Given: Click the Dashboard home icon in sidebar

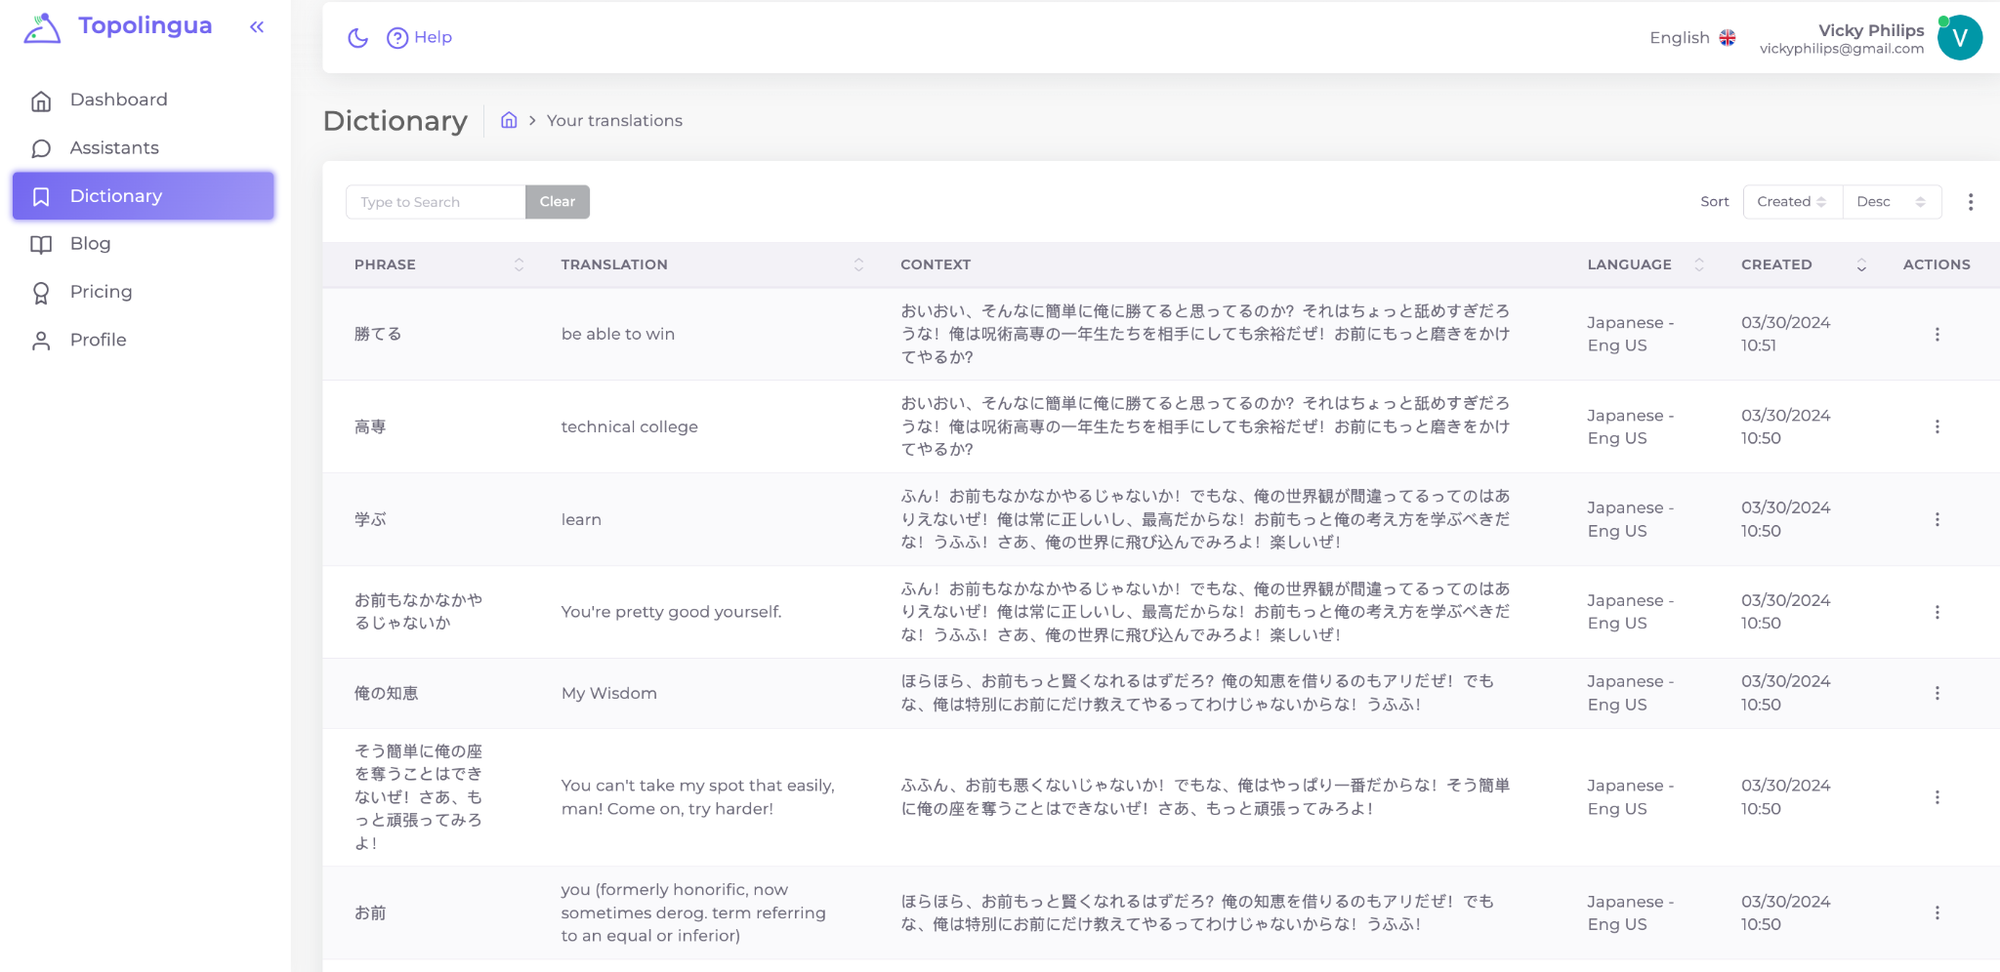Looking at the screenshot, I should [x=41, y=101].
